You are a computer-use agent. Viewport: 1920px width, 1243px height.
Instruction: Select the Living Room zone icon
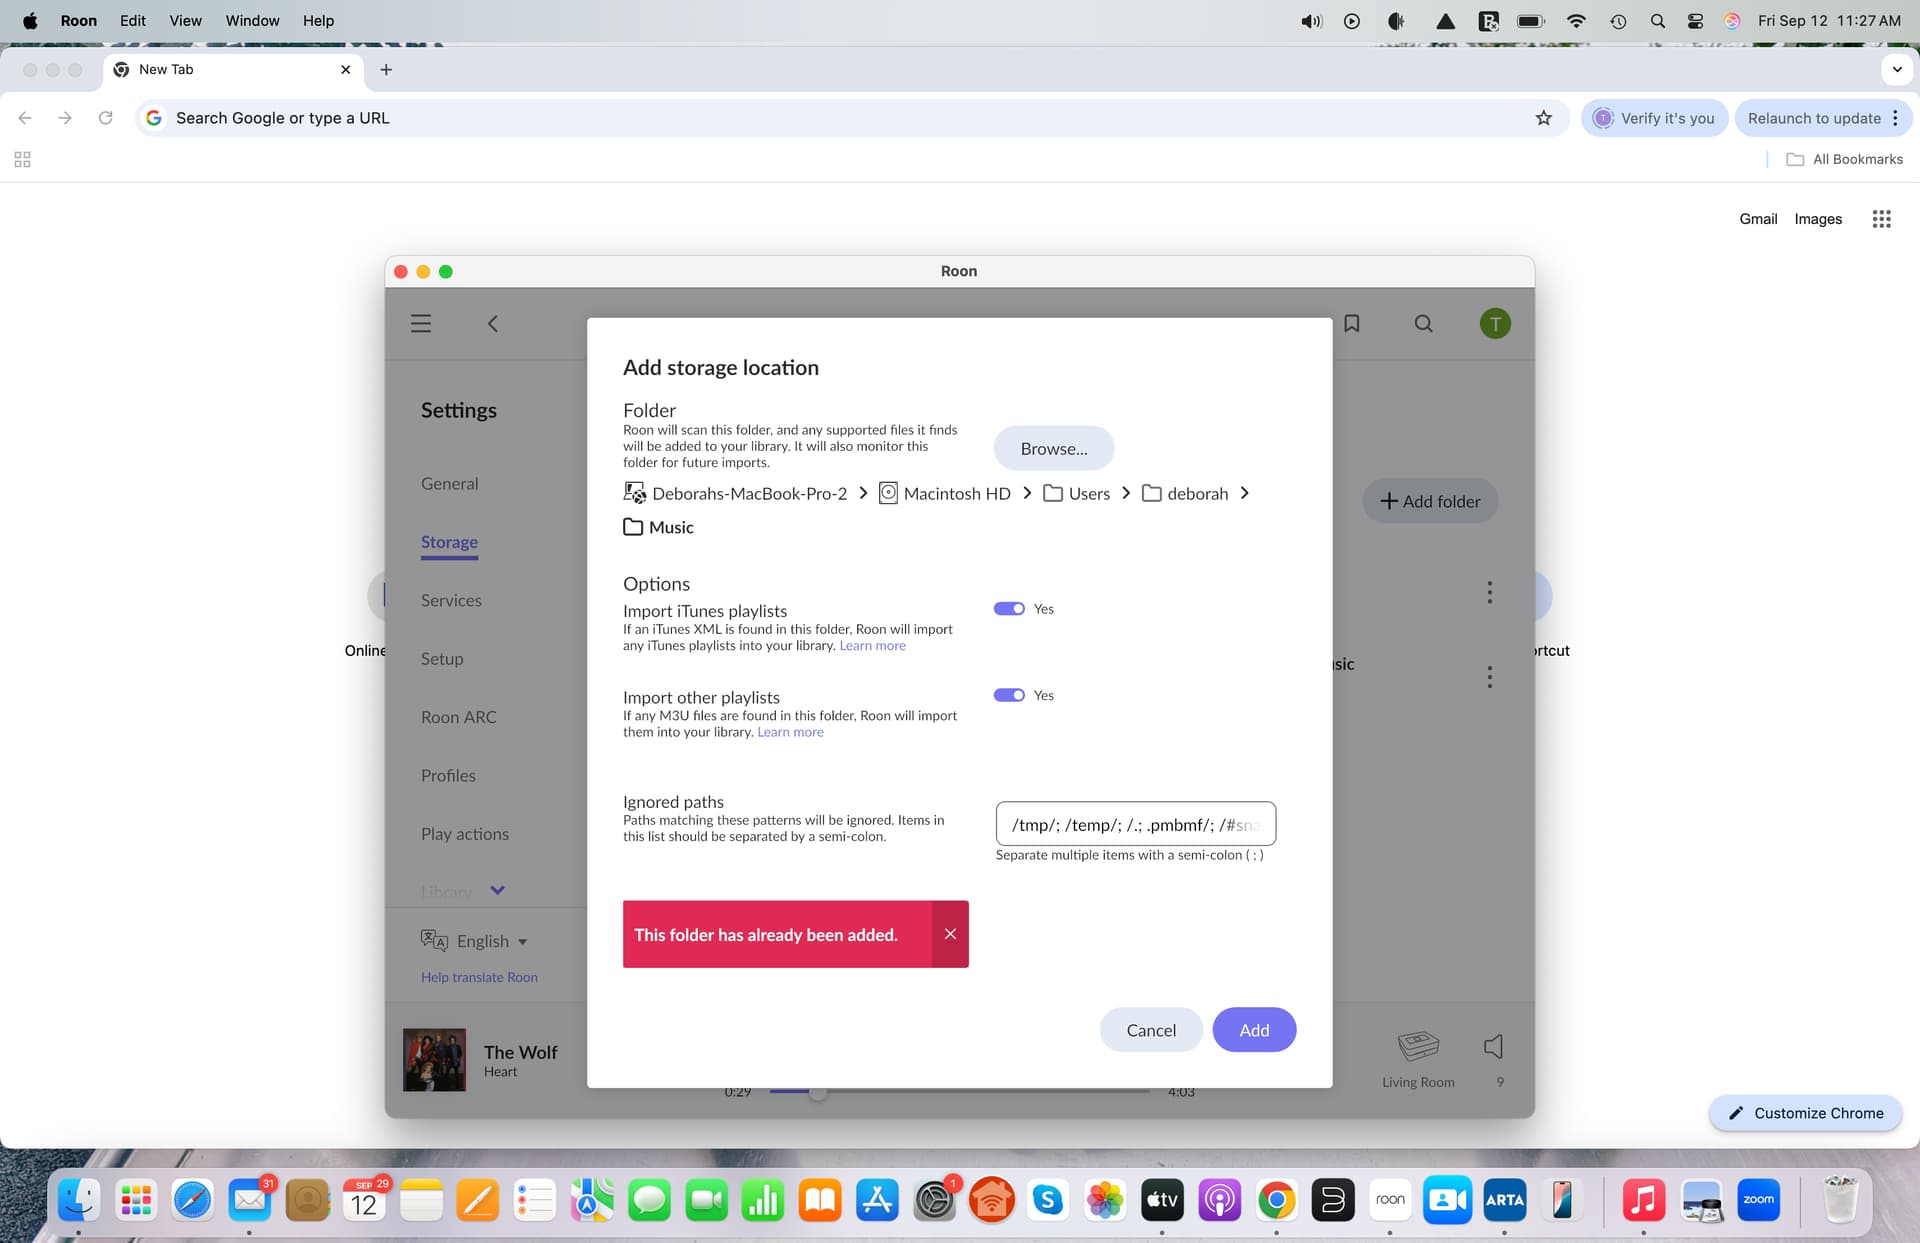[x=1417, y=1047]
